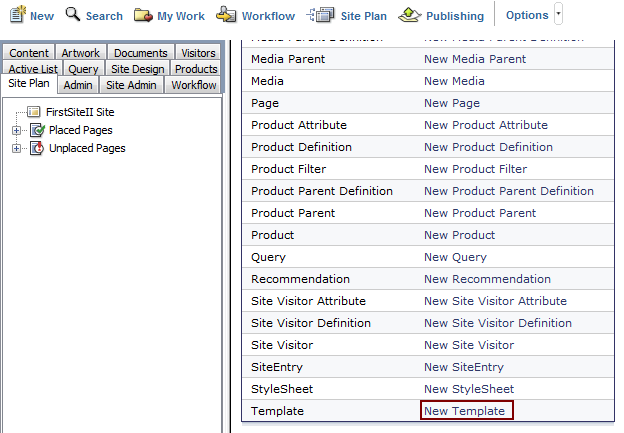Switch to the Documents tab
This screenshot has width=624, height=433.
point(140,53)
